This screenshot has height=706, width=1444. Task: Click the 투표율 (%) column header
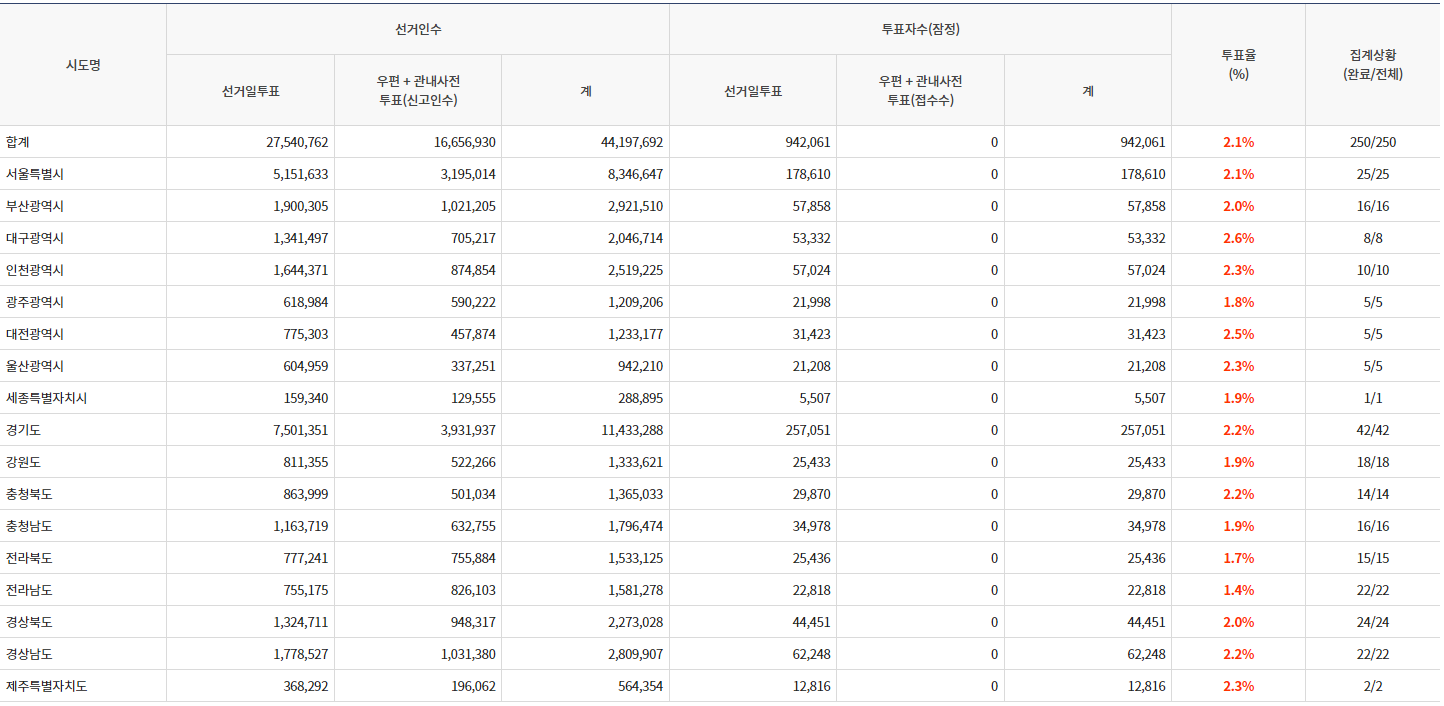coord(1238,65)
